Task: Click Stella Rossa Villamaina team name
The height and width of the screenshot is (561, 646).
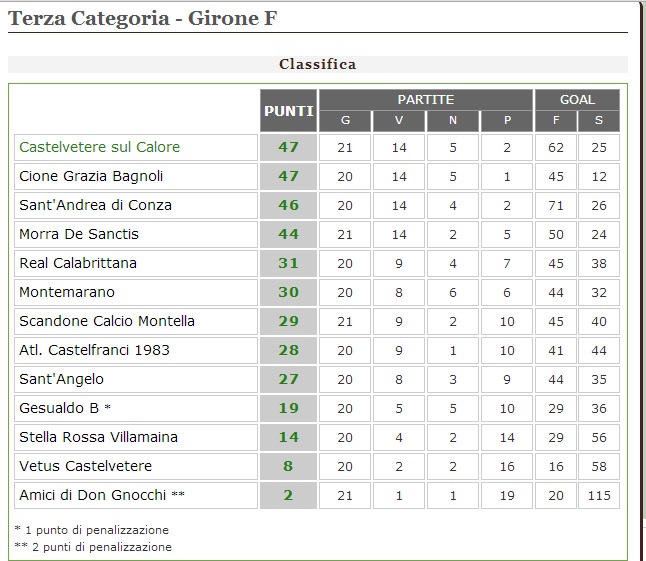Action: tap(99, 437)
